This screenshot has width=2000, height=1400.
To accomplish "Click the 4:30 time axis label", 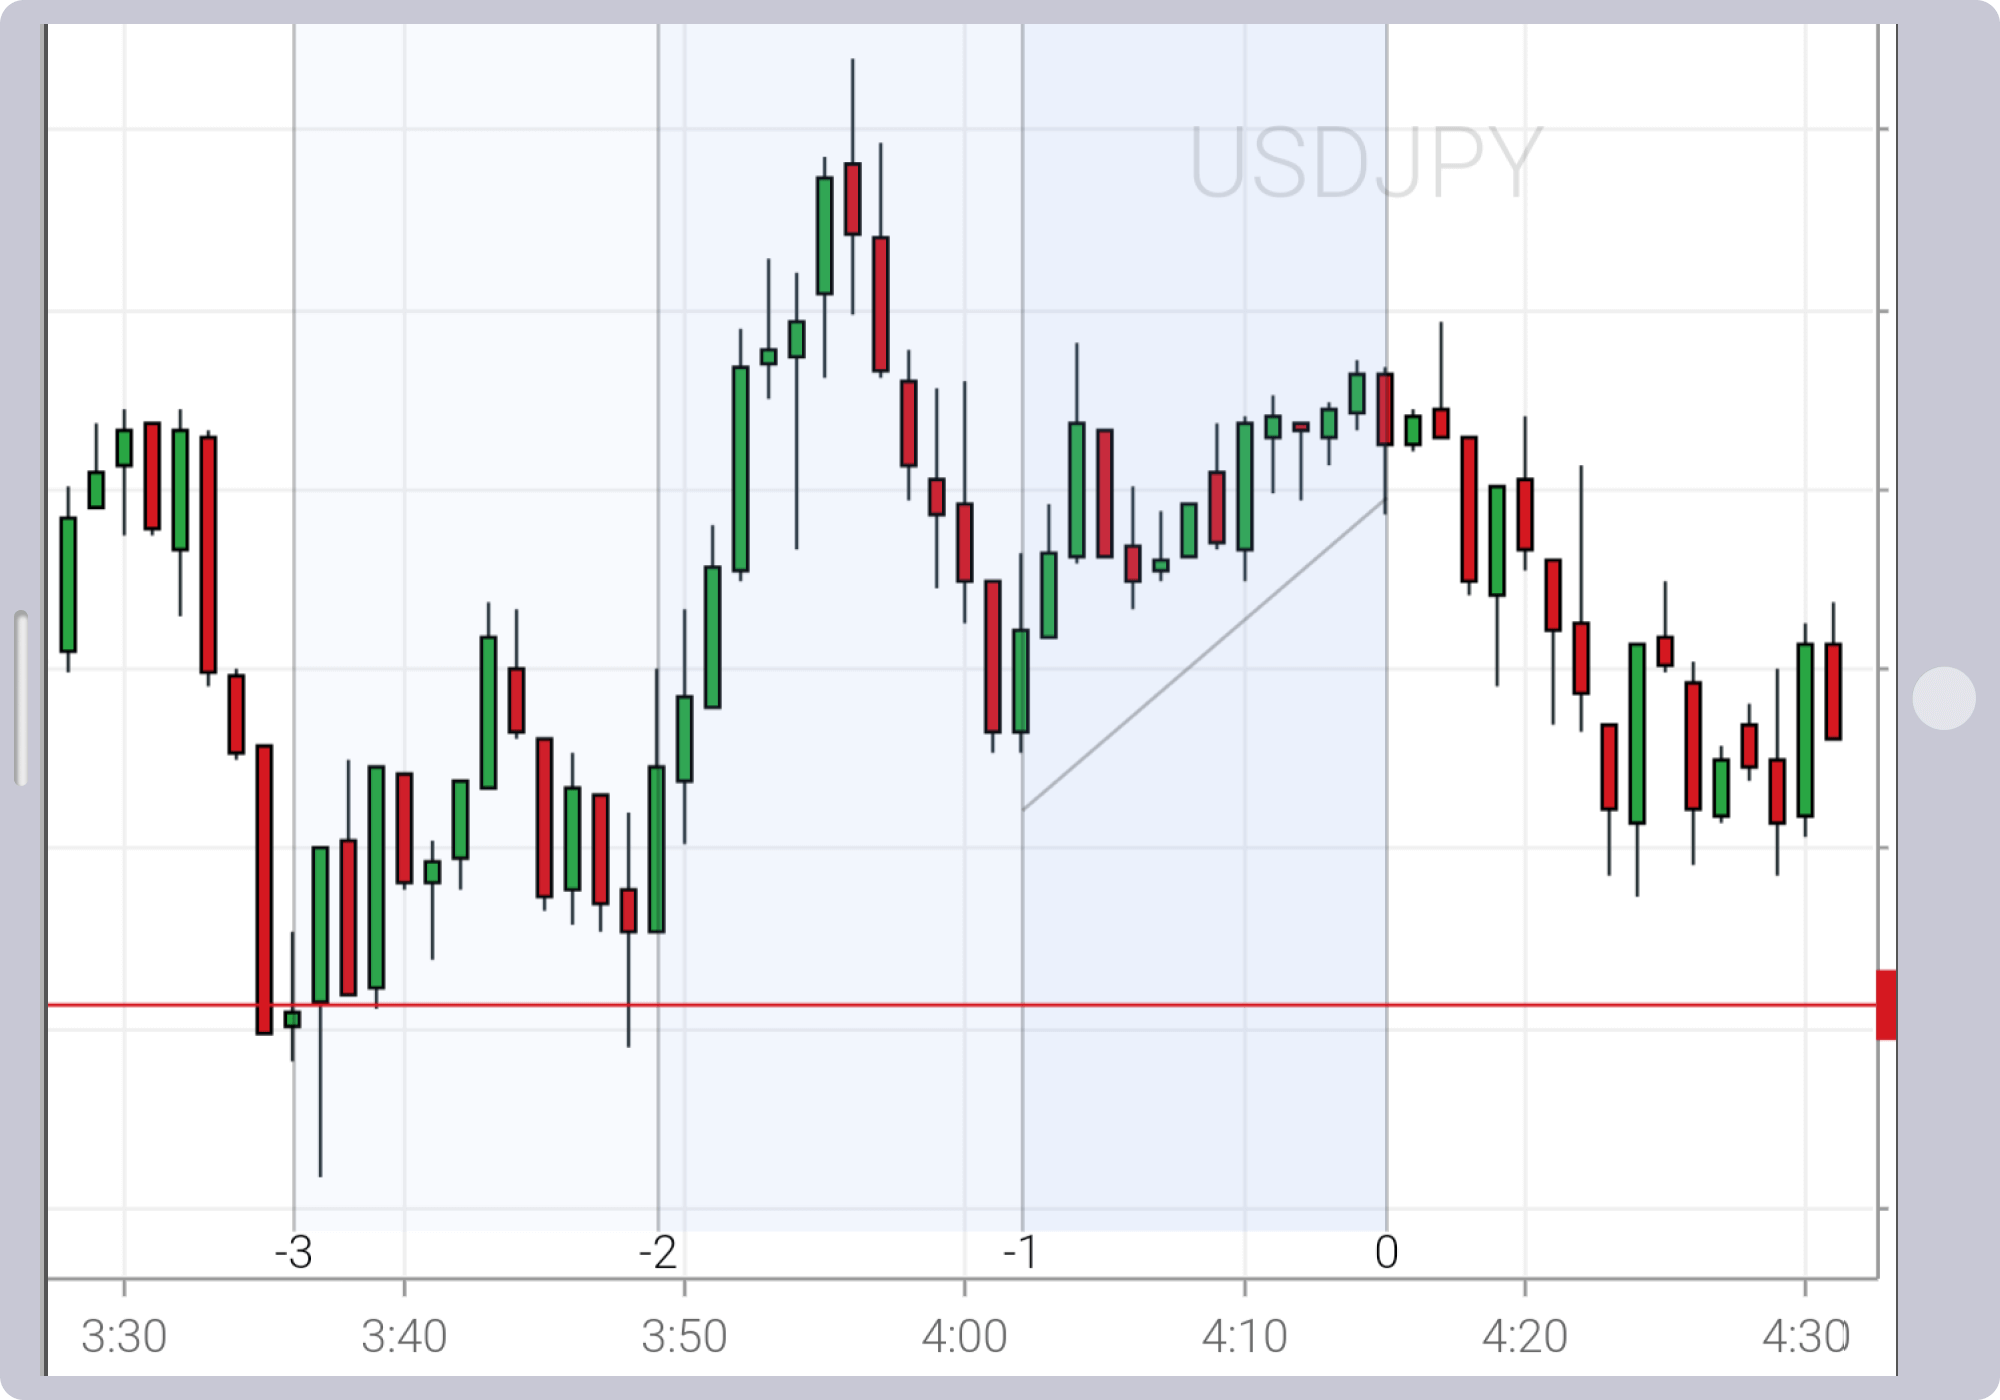I will pyautogui.click(x=1805, y=1336).
